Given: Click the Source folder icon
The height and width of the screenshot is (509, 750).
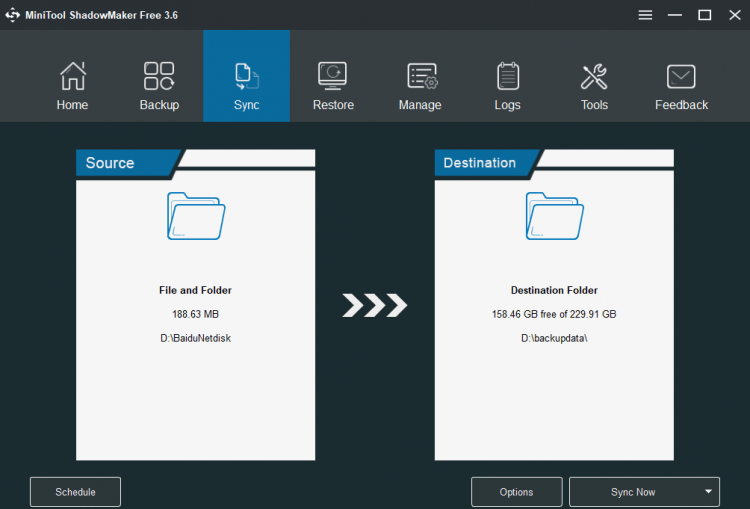Looking at the screenshot, I should 196,216.
